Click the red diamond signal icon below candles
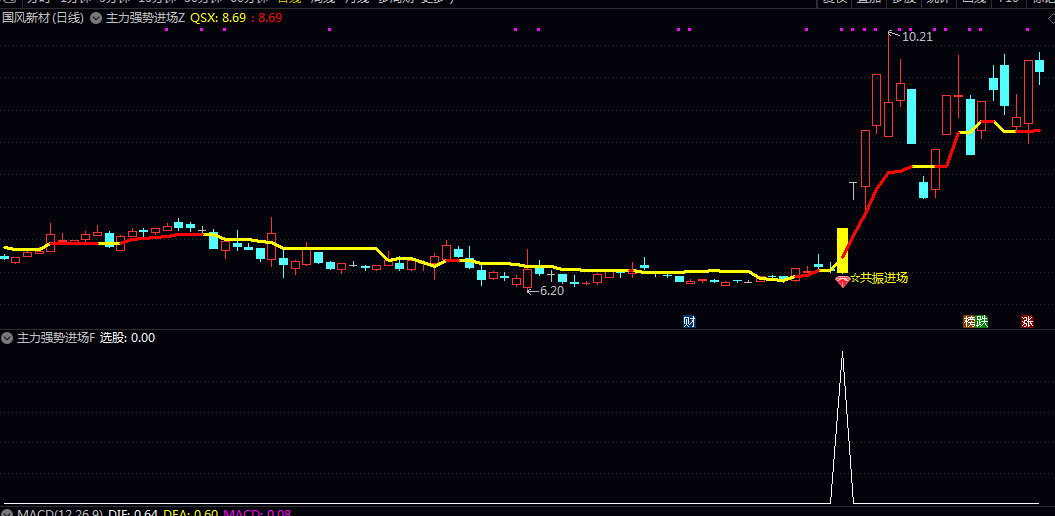Image resolution: width=1055 pixels, height=516 pixels. (842, 282)
